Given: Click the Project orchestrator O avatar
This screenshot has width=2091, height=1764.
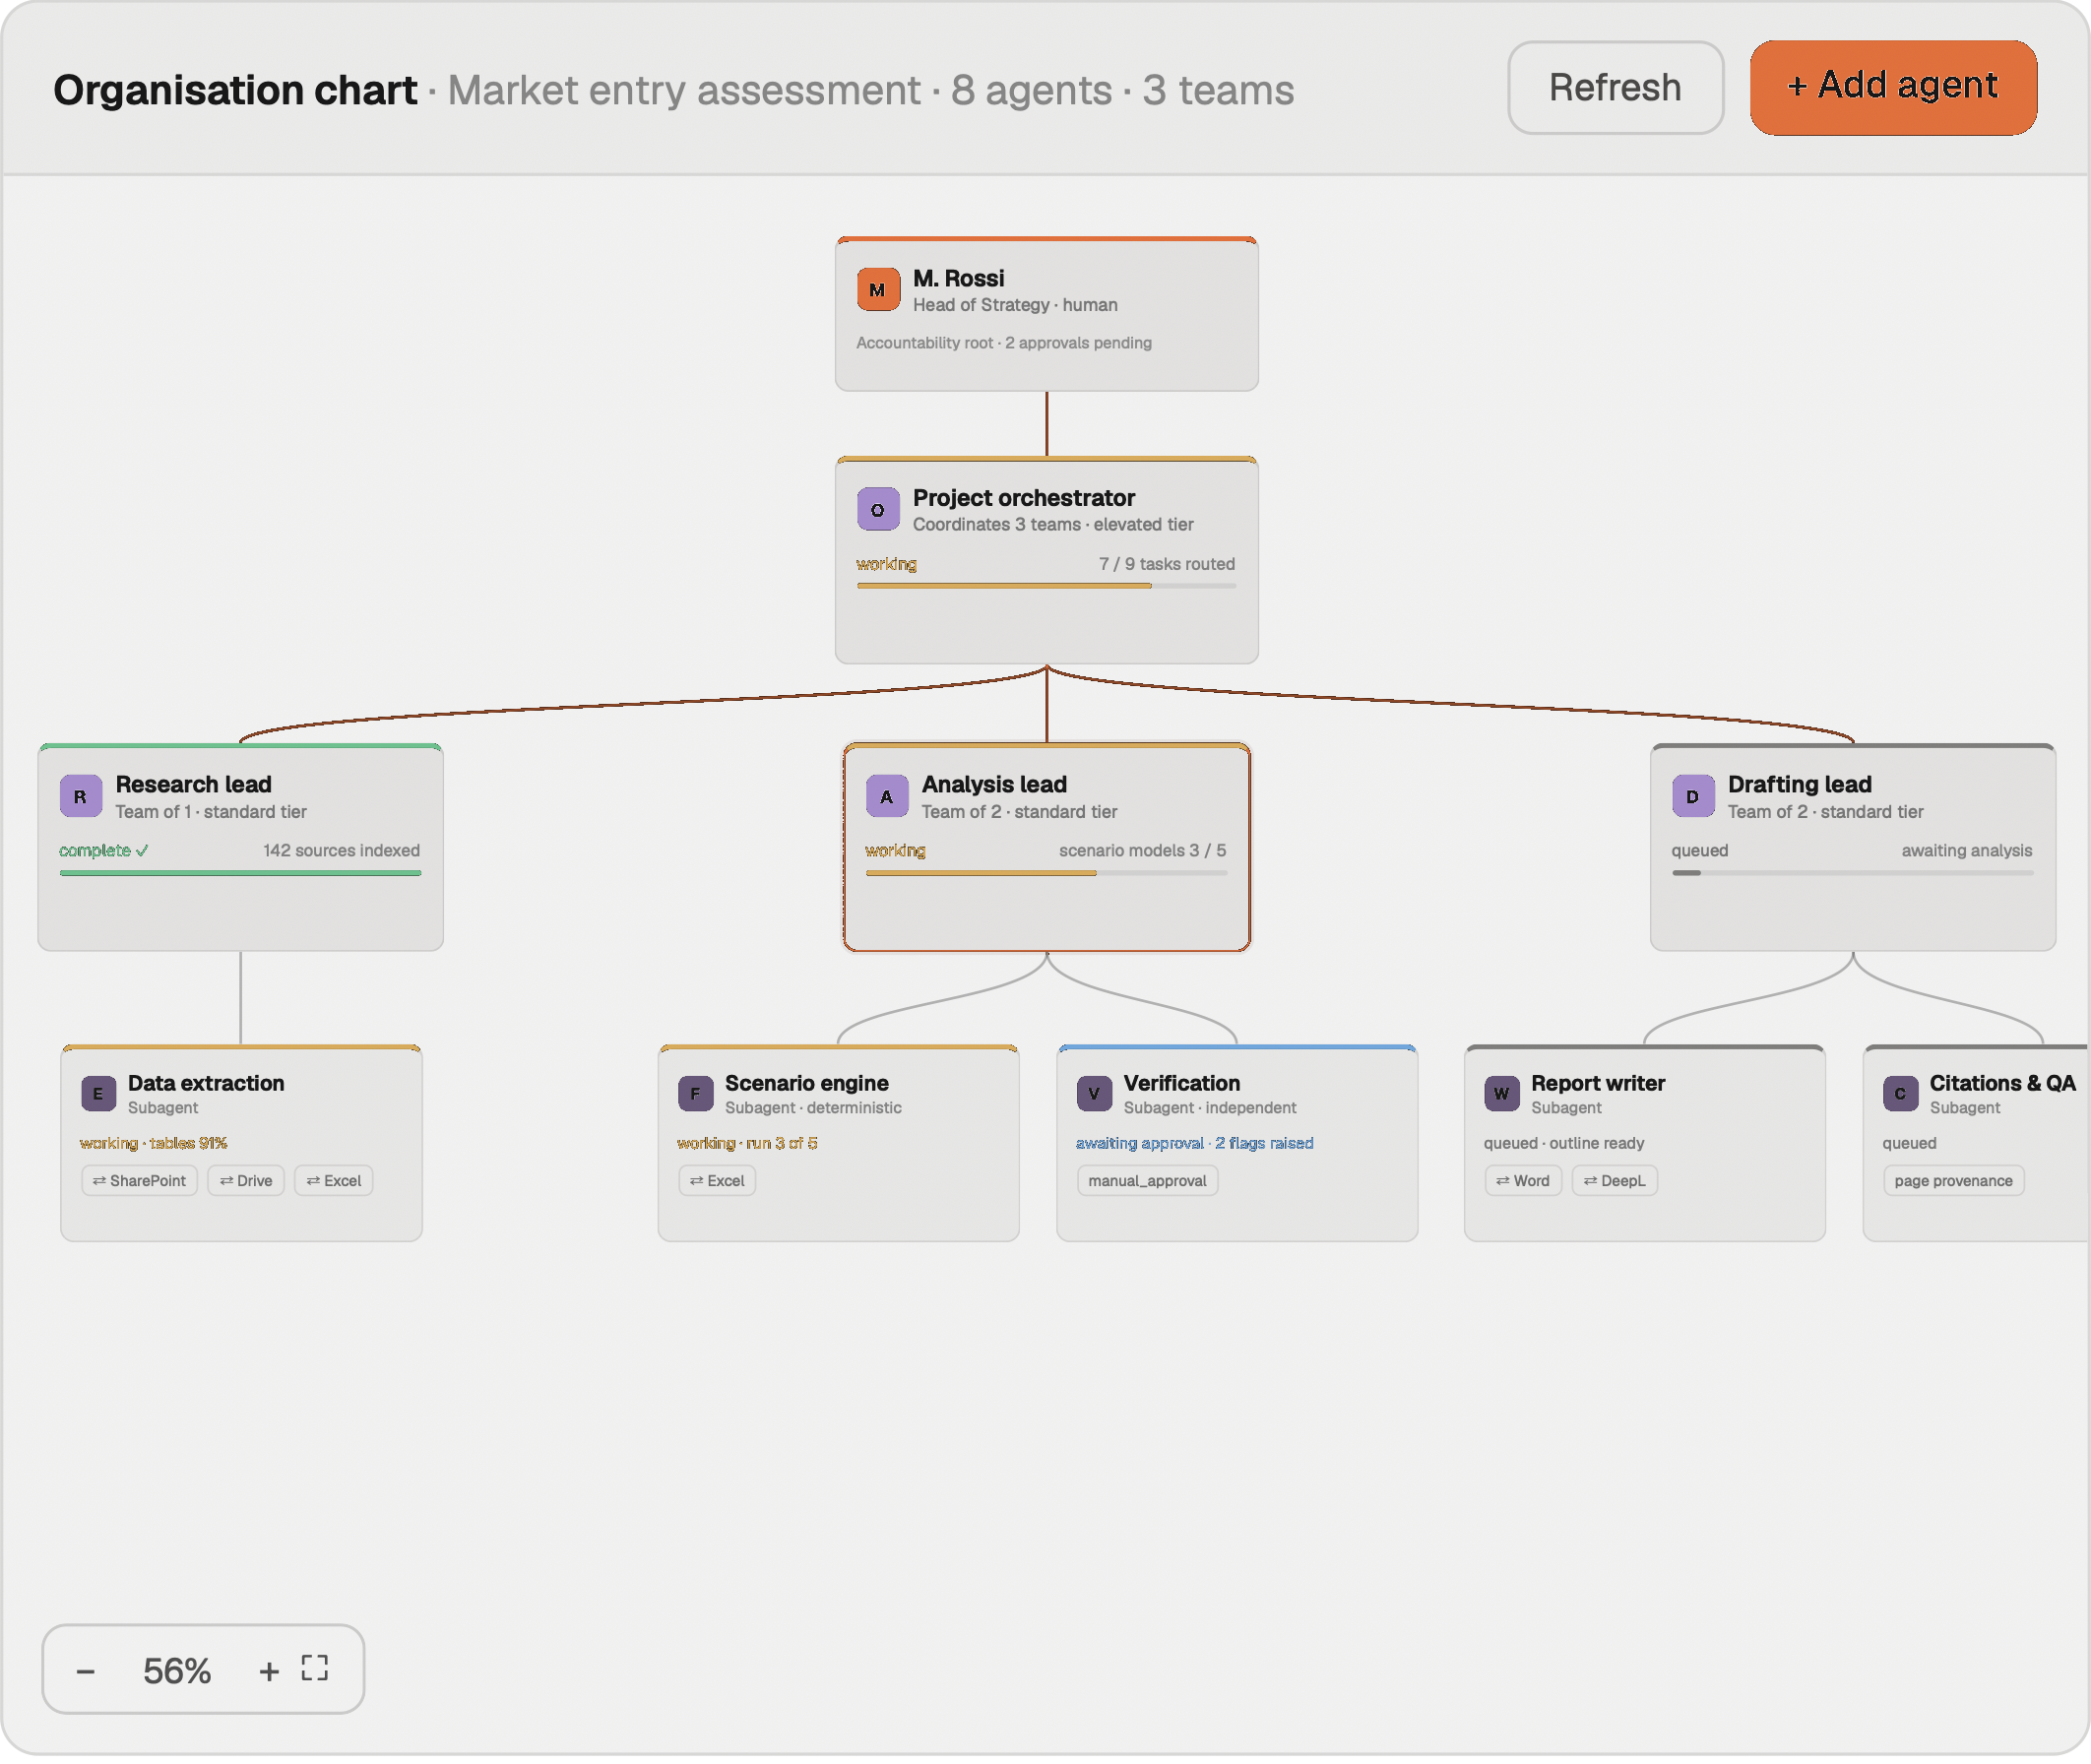Looking at the screenshot, I should tap(878, 509).
